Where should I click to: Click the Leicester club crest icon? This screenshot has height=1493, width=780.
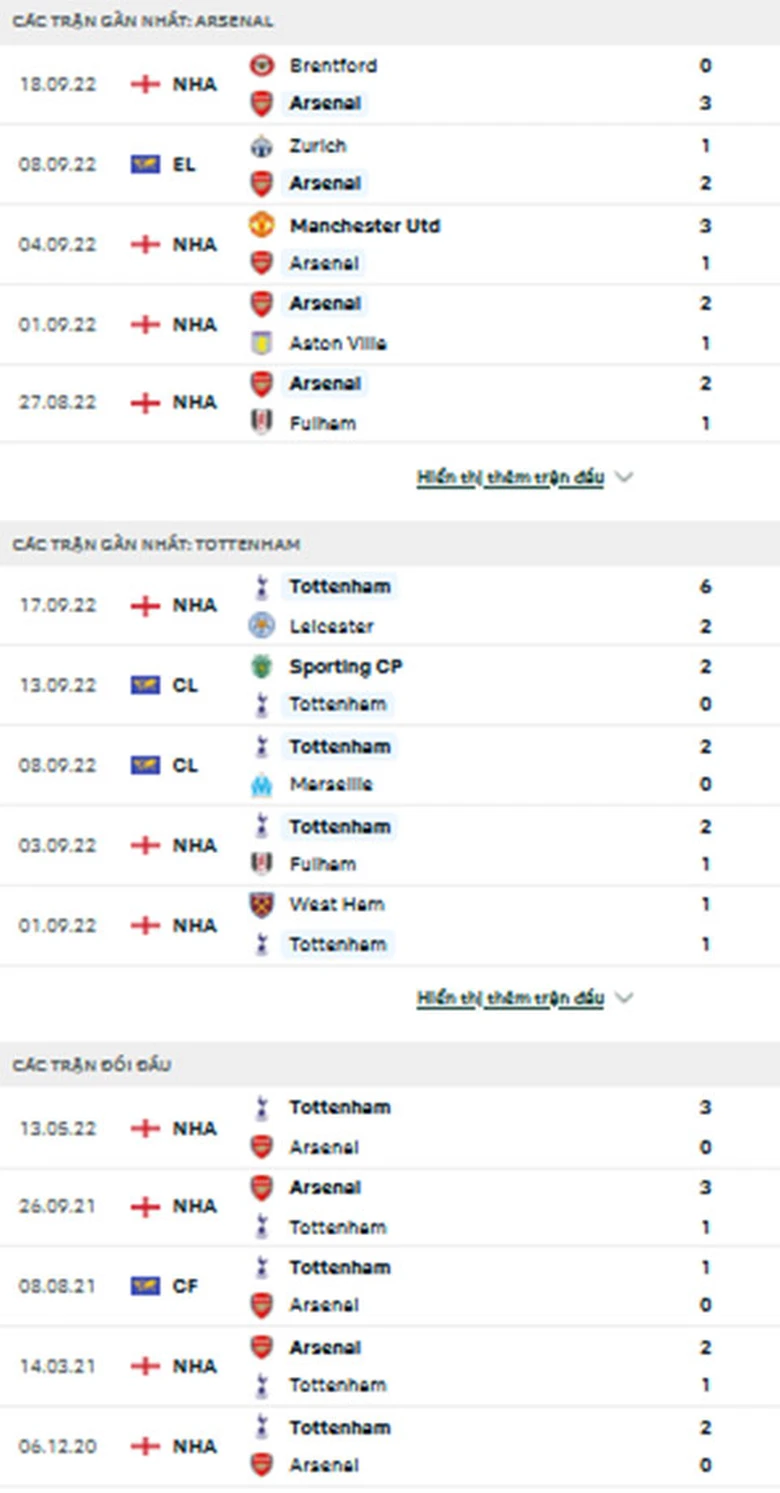pos(261,627)
